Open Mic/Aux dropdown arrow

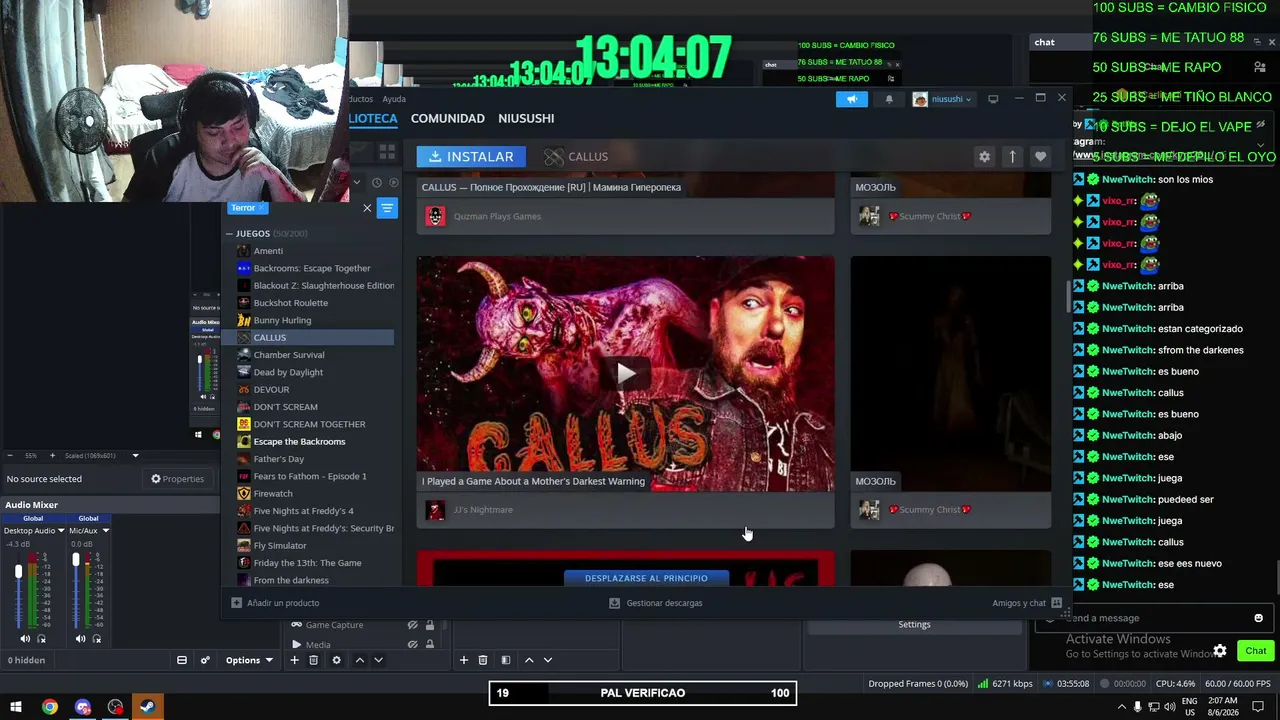tap(105, 531)
